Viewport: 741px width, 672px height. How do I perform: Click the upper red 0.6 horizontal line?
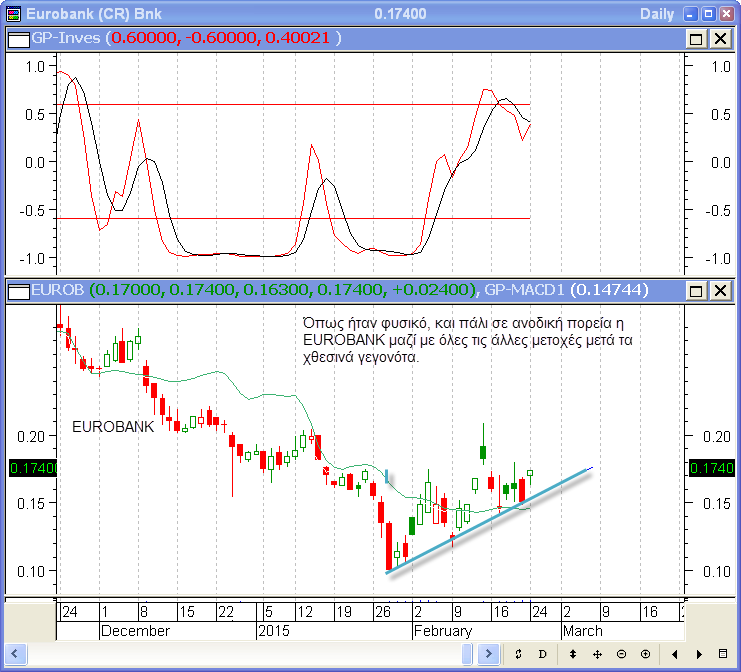tap(293, 104)
